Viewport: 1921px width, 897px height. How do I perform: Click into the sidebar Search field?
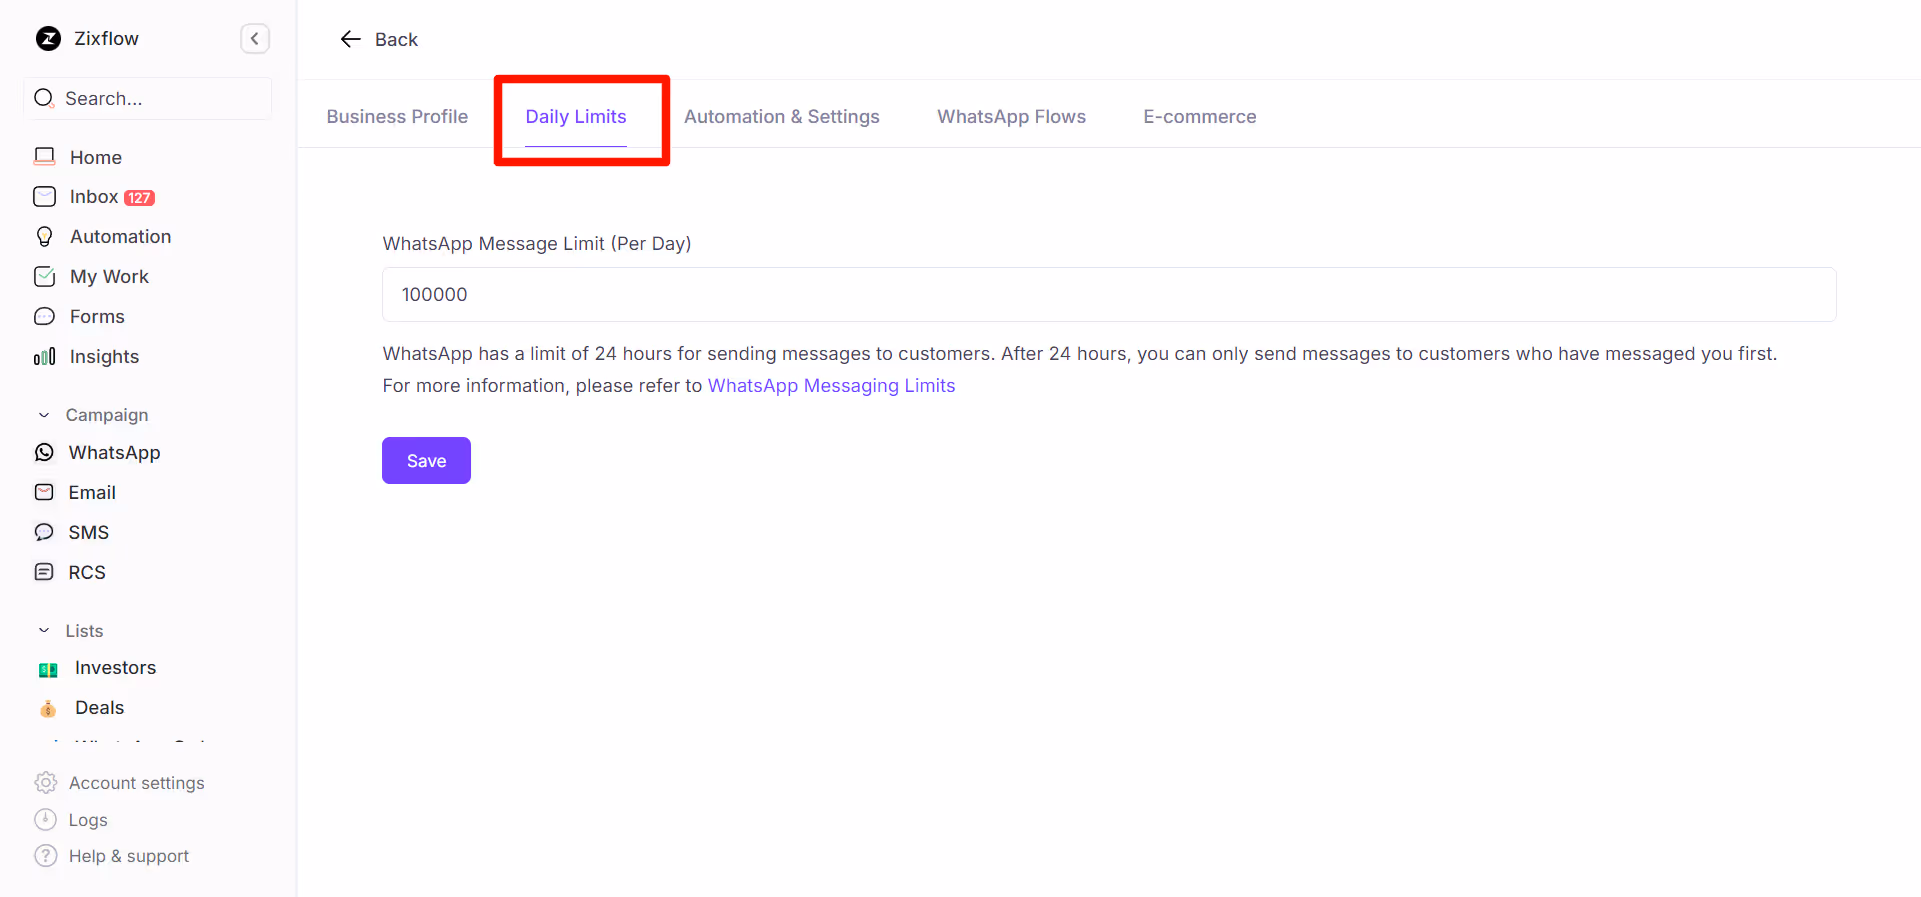(147, 98)
